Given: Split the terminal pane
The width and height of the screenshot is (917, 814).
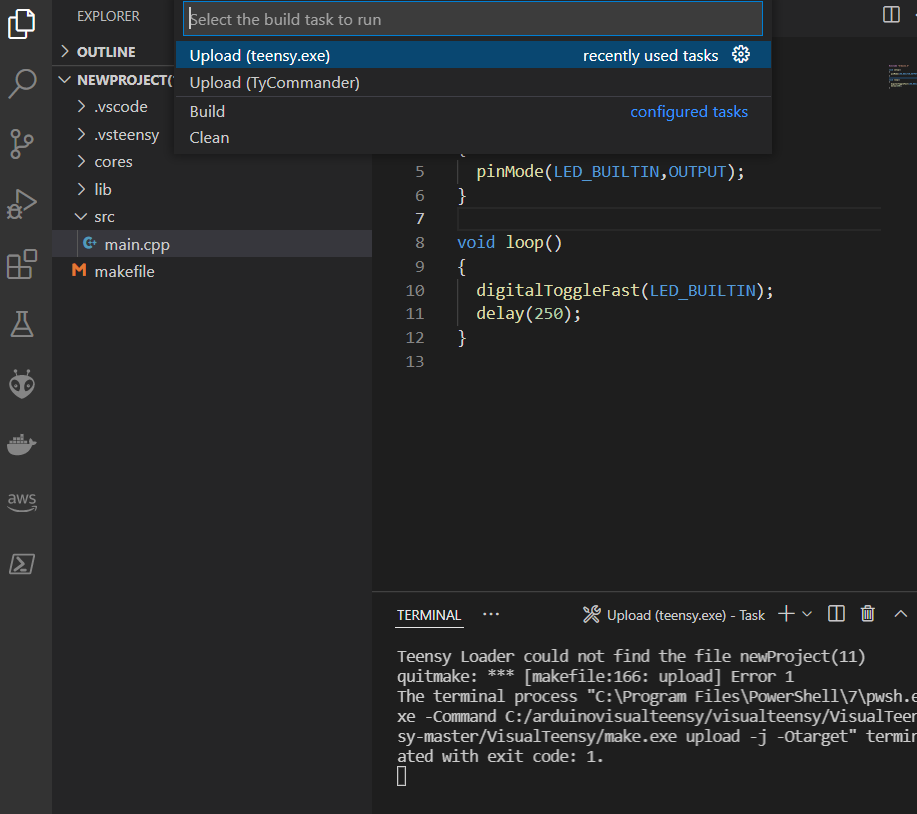Looking at the screenshot, I should pyautogui.click(x=836, y=614).
